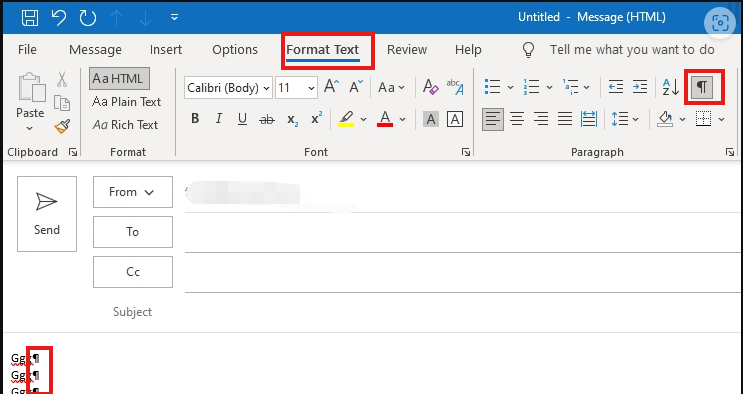The width and height of the screenshot is (743, 394).
Task: Toggle Bold formatting
Action: coord(195,119)
